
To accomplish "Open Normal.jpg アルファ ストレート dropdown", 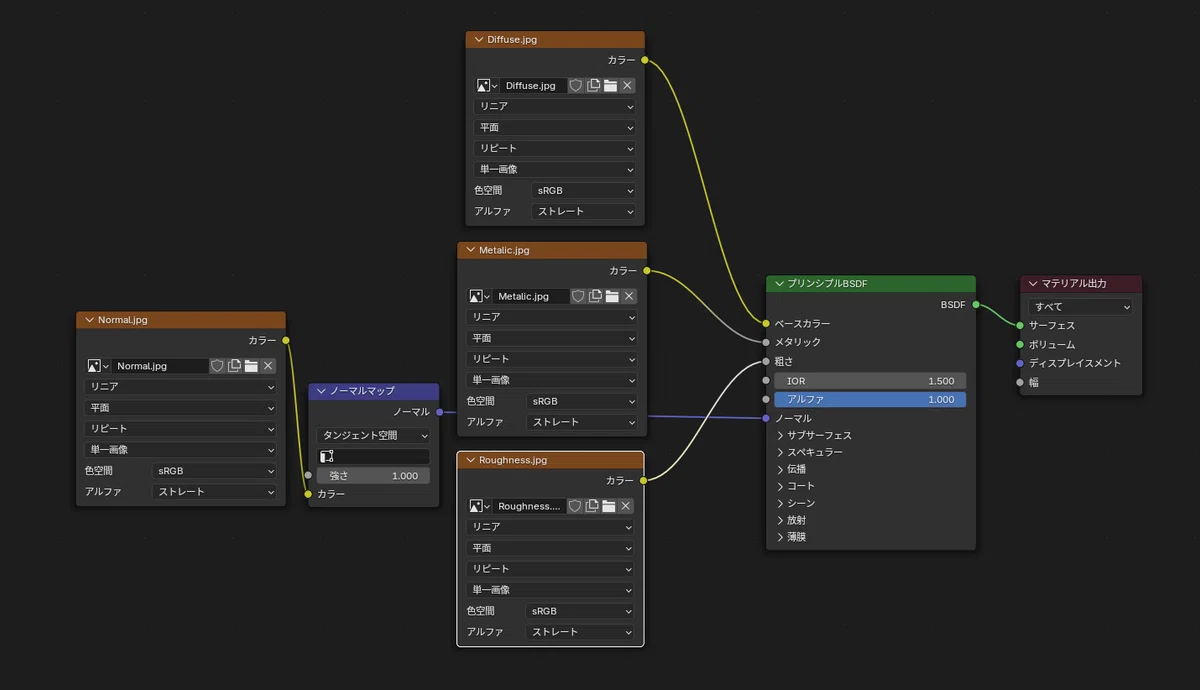I will coord(214,492).
